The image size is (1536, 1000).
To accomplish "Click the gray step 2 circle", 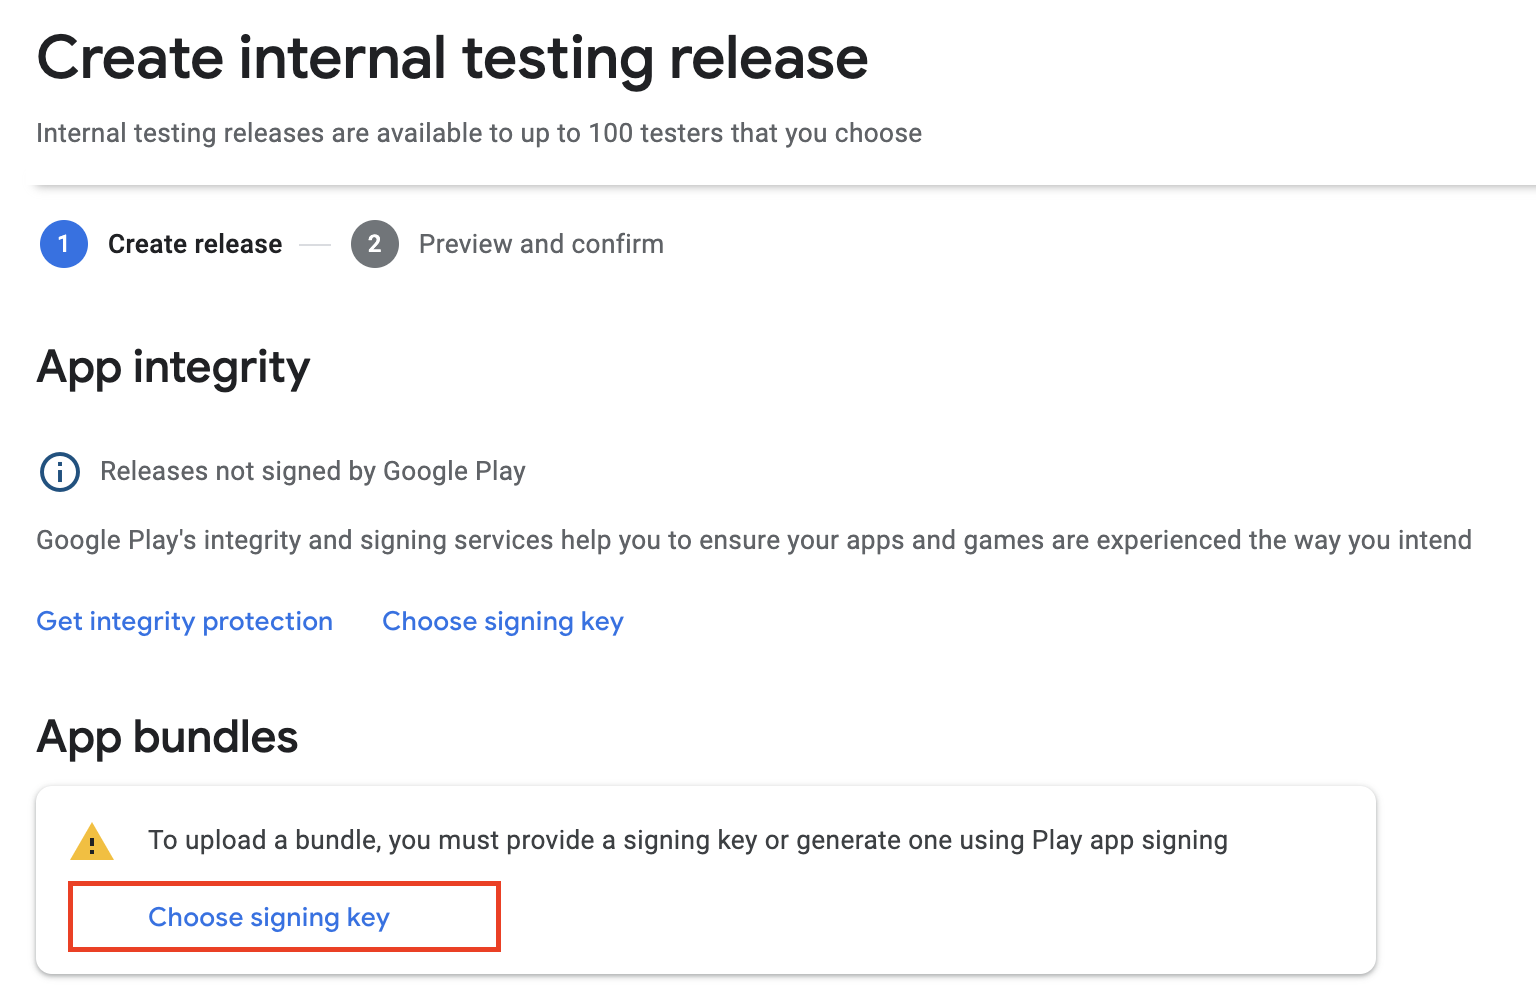I will point(375,244).
